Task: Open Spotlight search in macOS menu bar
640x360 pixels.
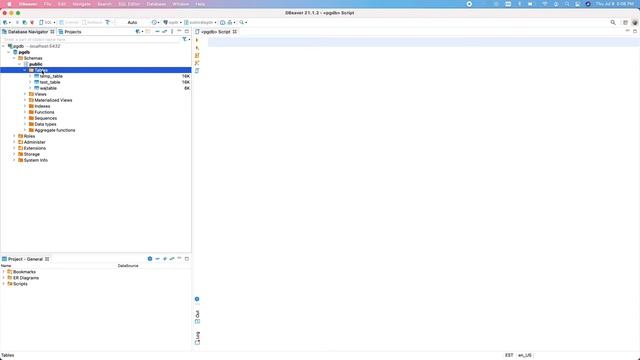Action: [567, 4]
